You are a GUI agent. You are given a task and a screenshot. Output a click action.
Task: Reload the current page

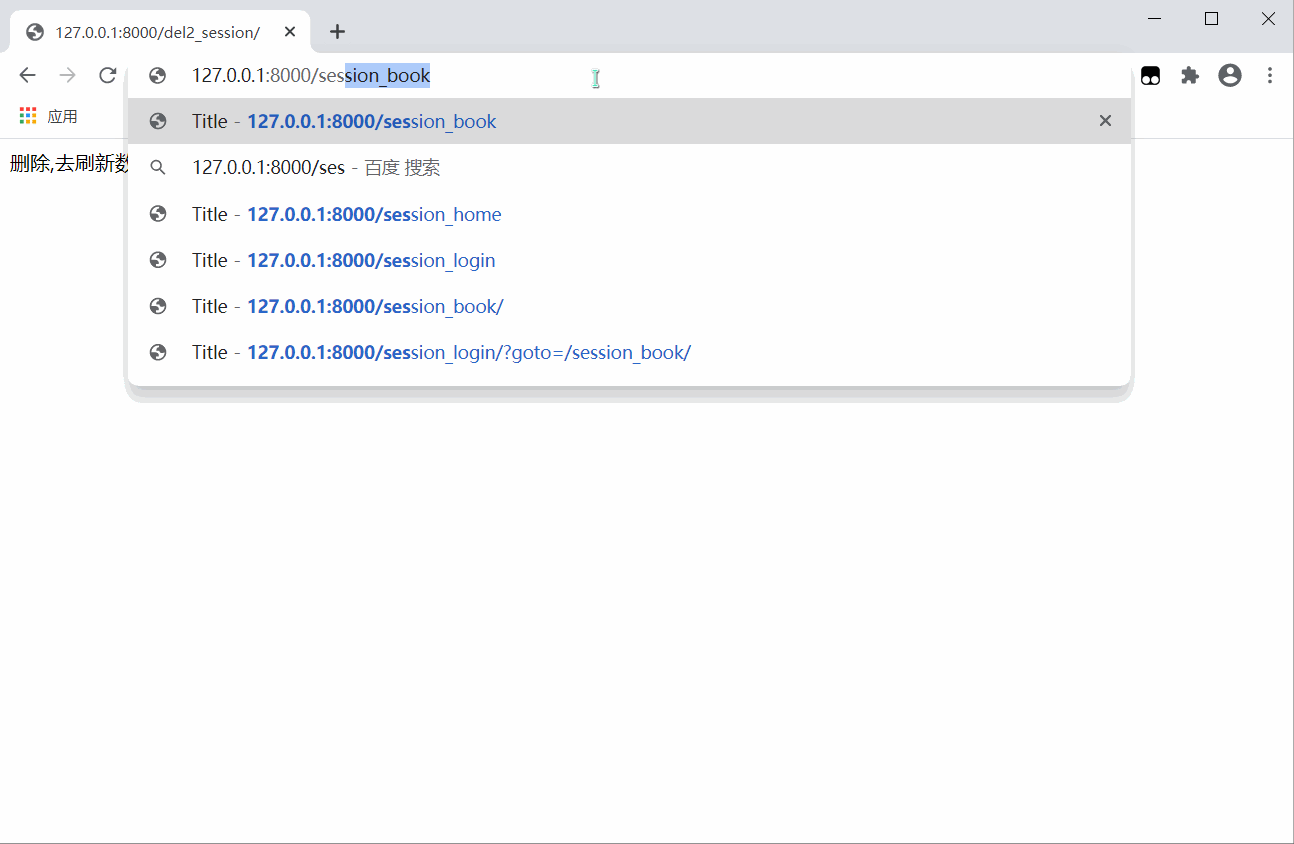tap(107, 75)
